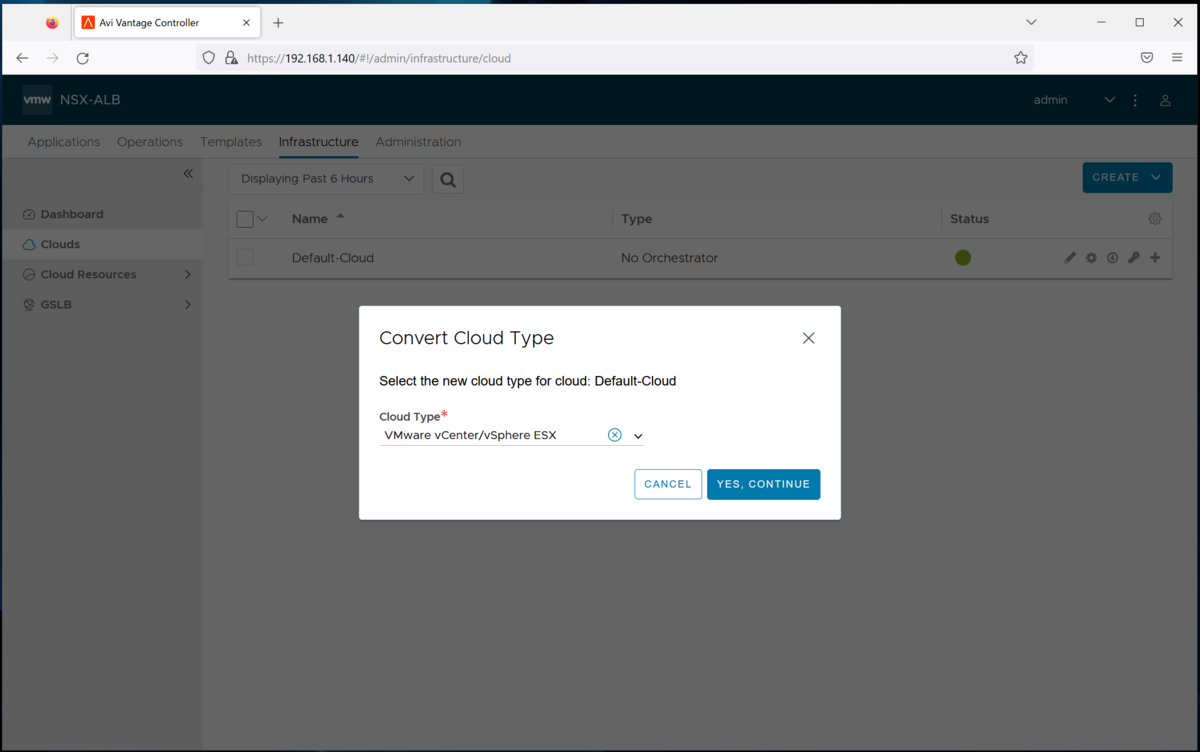The height and width of the screenshot is (752, 1200).
Task: Click the address bar URL
Action: [x=379, y=58]
